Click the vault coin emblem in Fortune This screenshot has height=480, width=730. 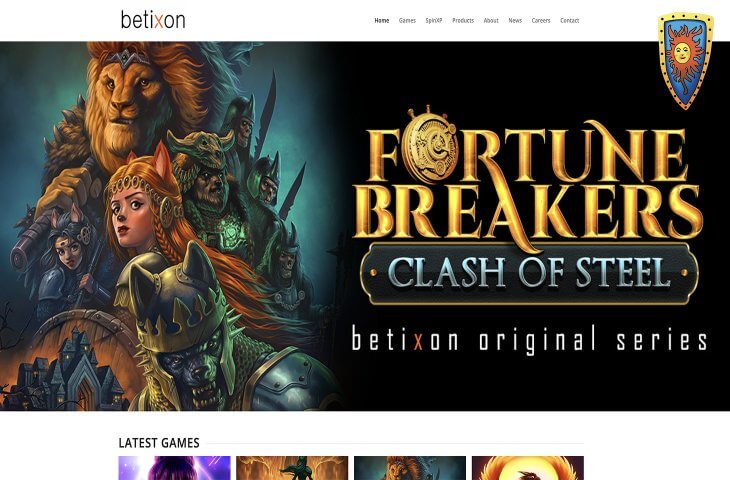[x=427, y=143]
